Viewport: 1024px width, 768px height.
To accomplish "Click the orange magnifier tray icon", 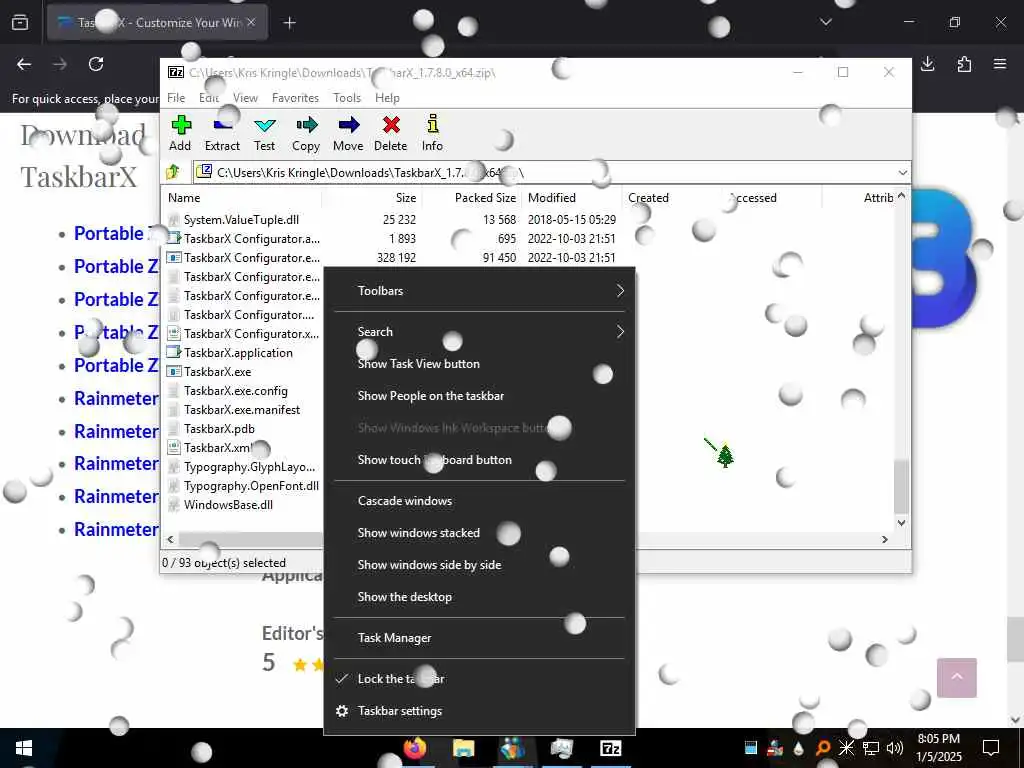I will (823, 748).
